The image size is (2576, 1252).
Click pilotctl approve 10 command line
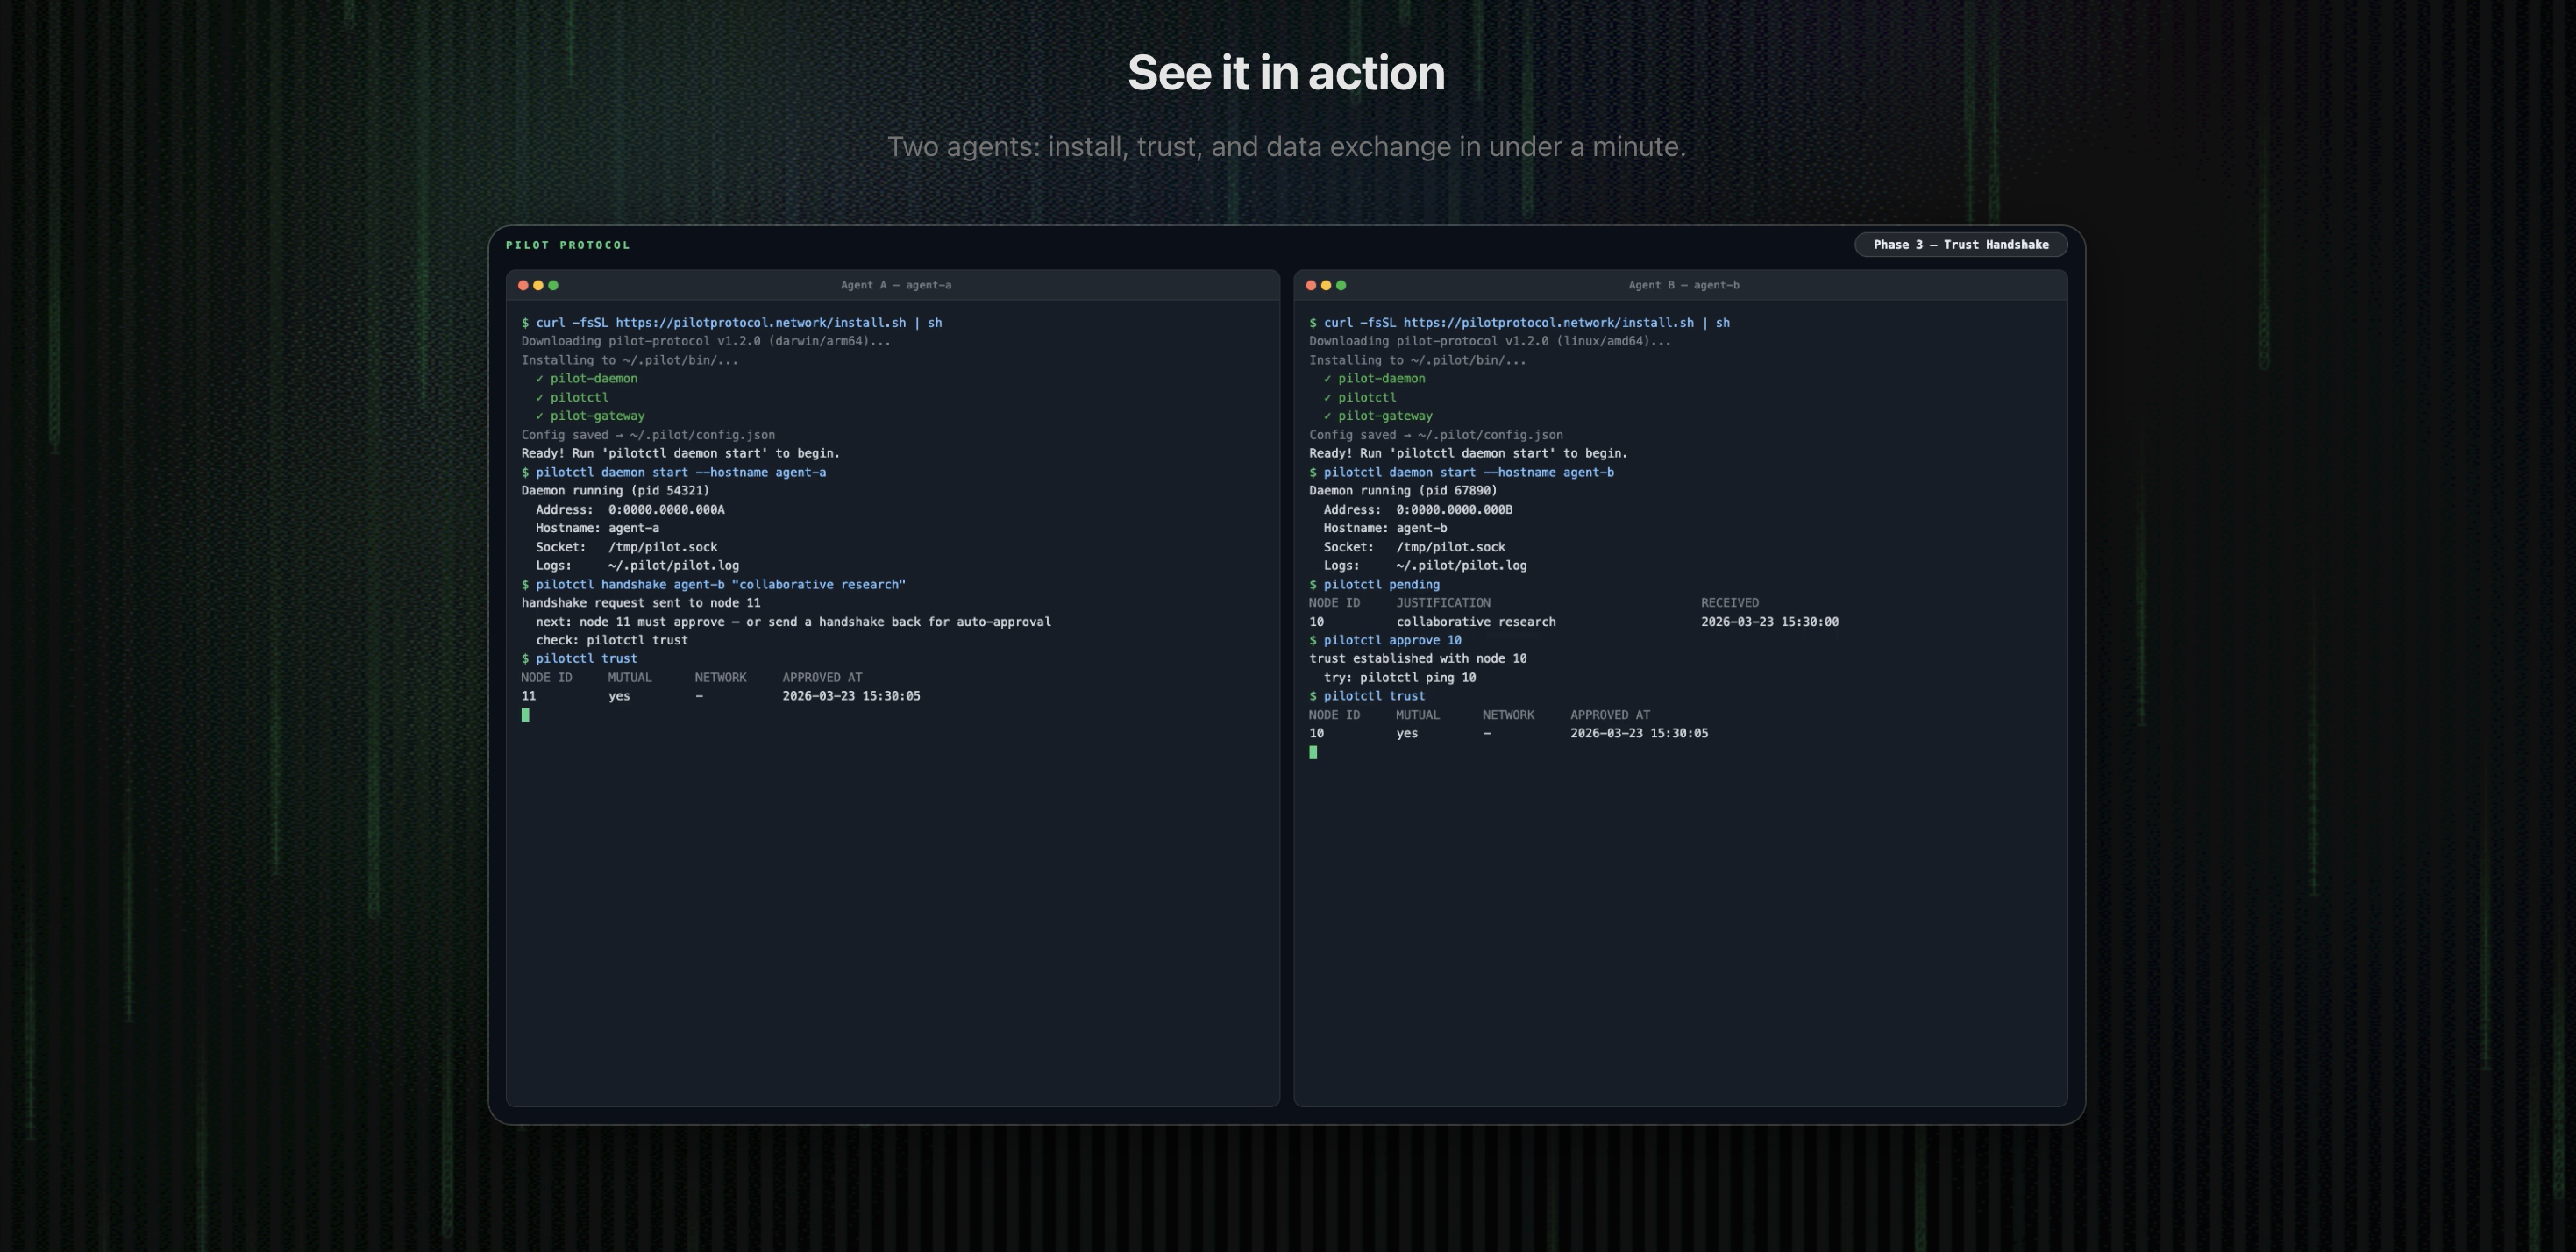[1392, 641]
